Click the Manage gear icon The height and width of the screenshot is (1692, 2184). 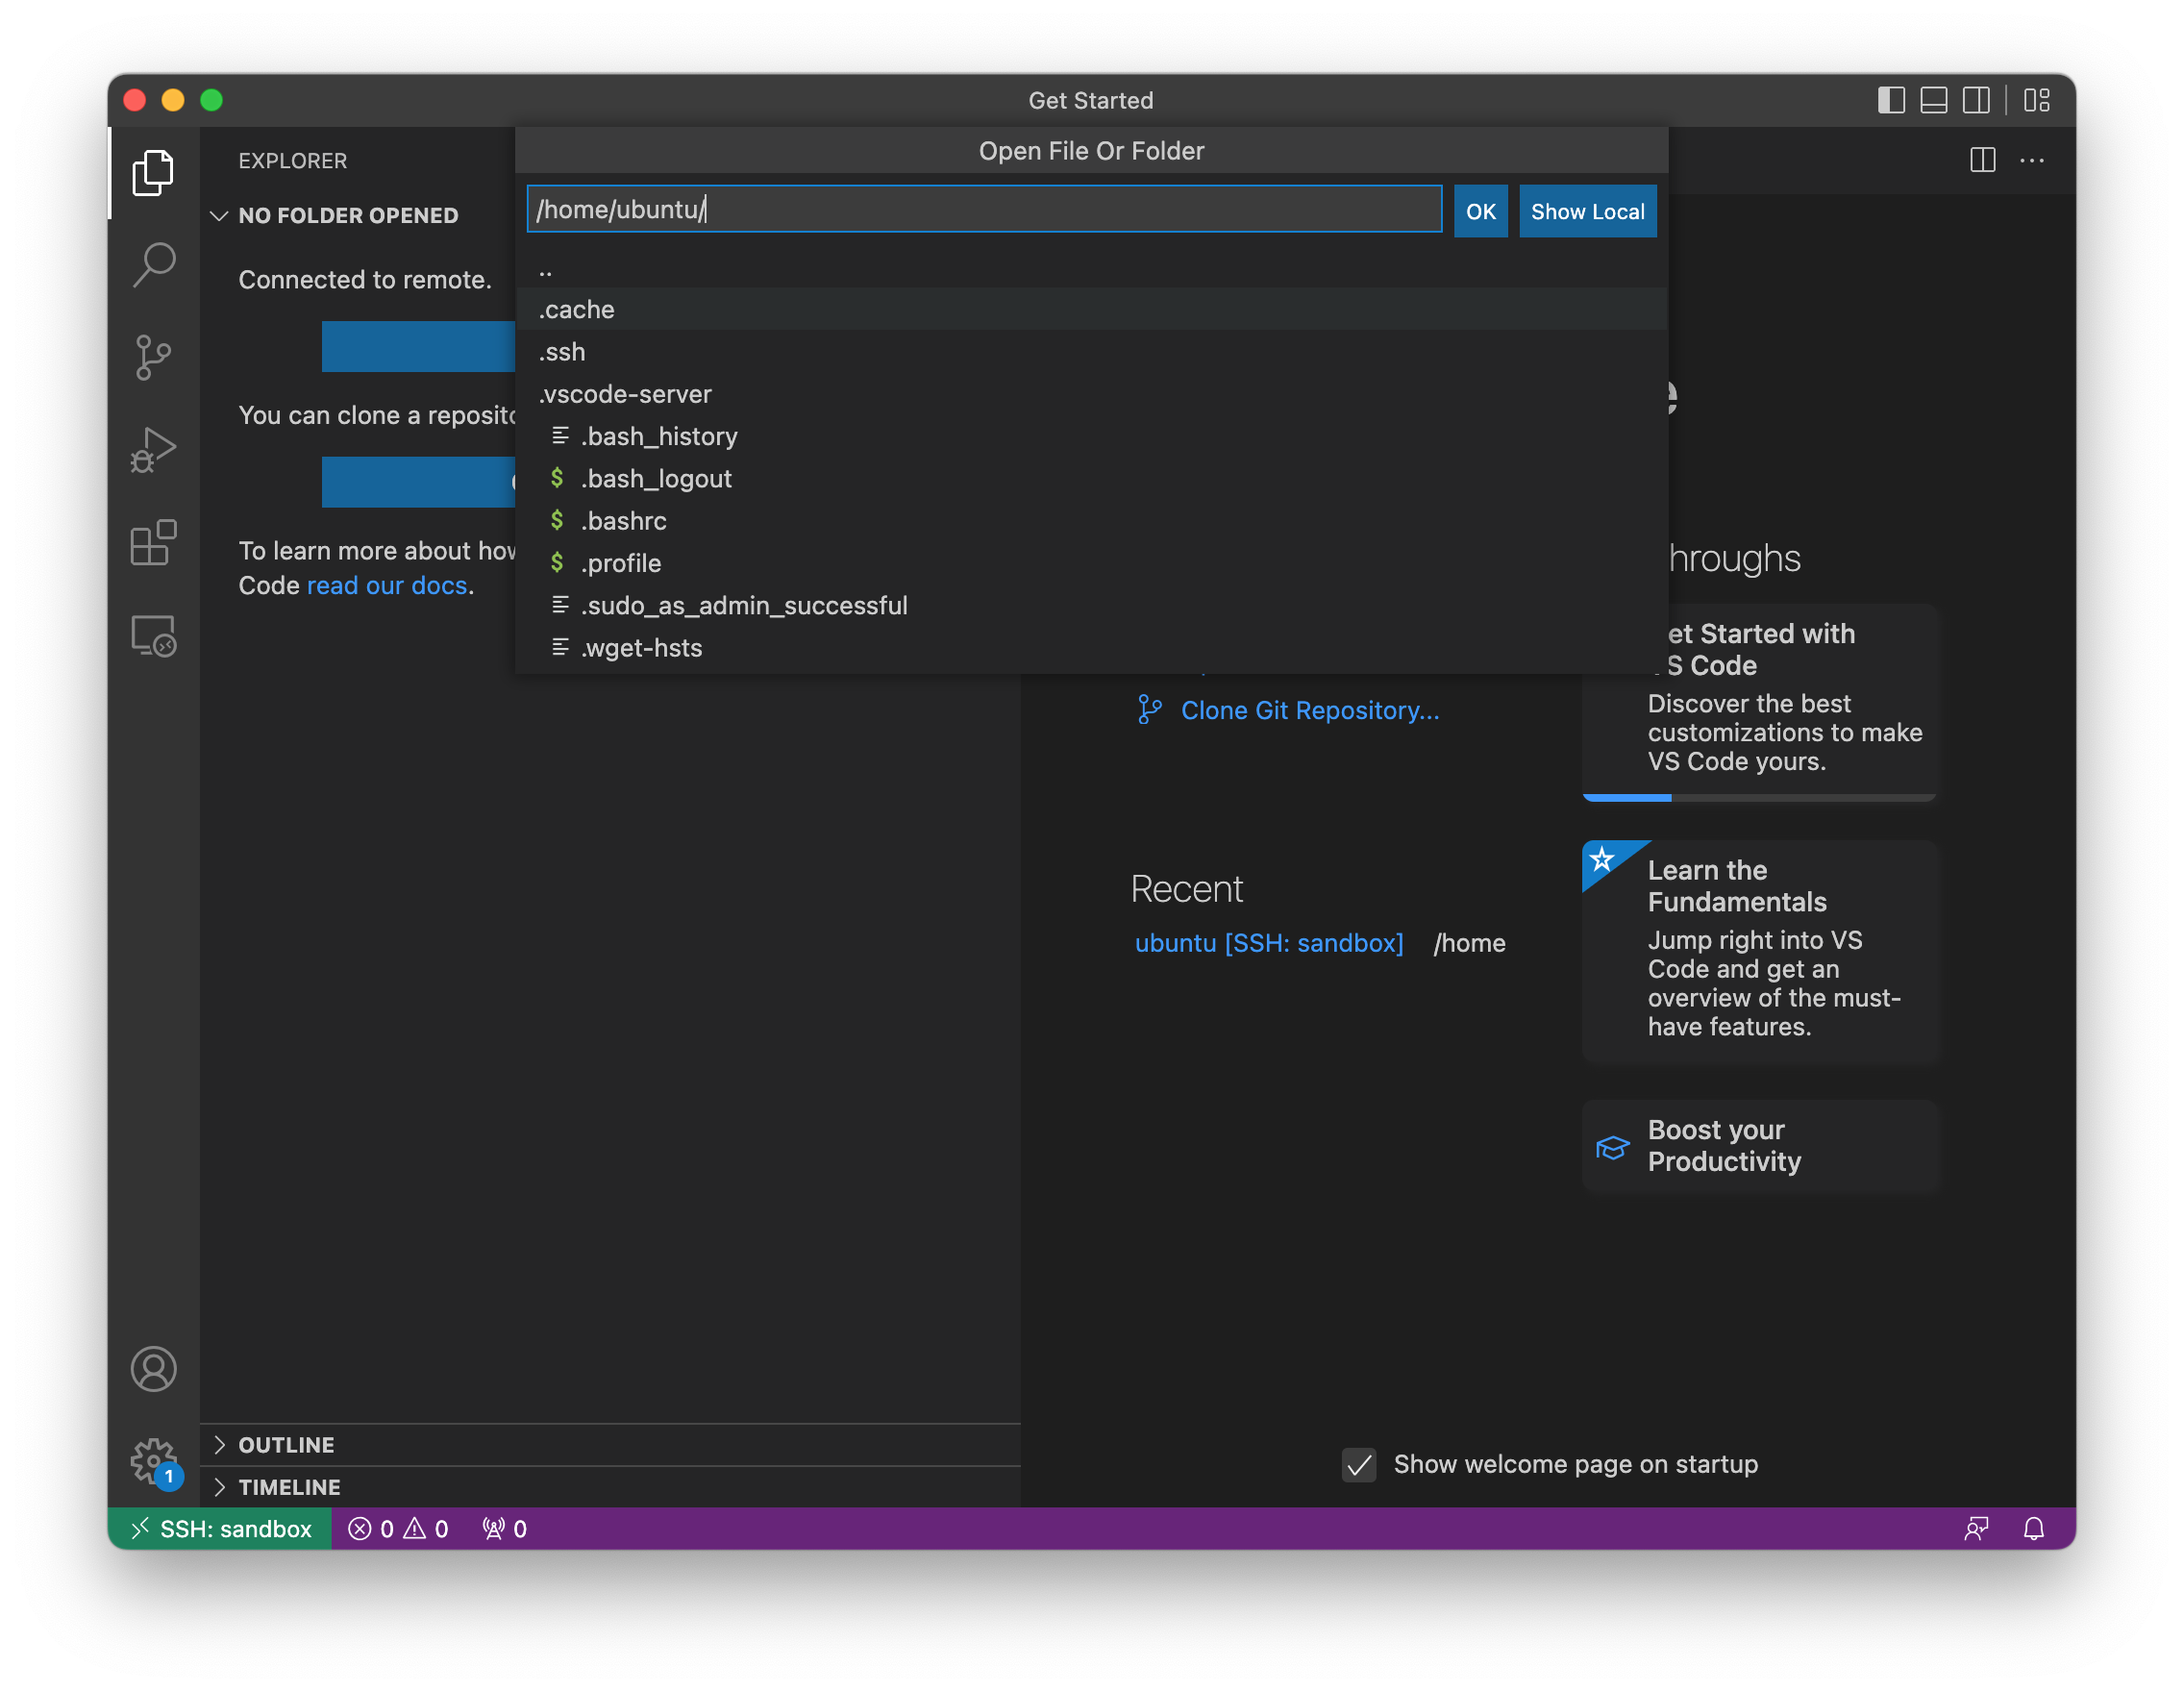(153, 1461)
